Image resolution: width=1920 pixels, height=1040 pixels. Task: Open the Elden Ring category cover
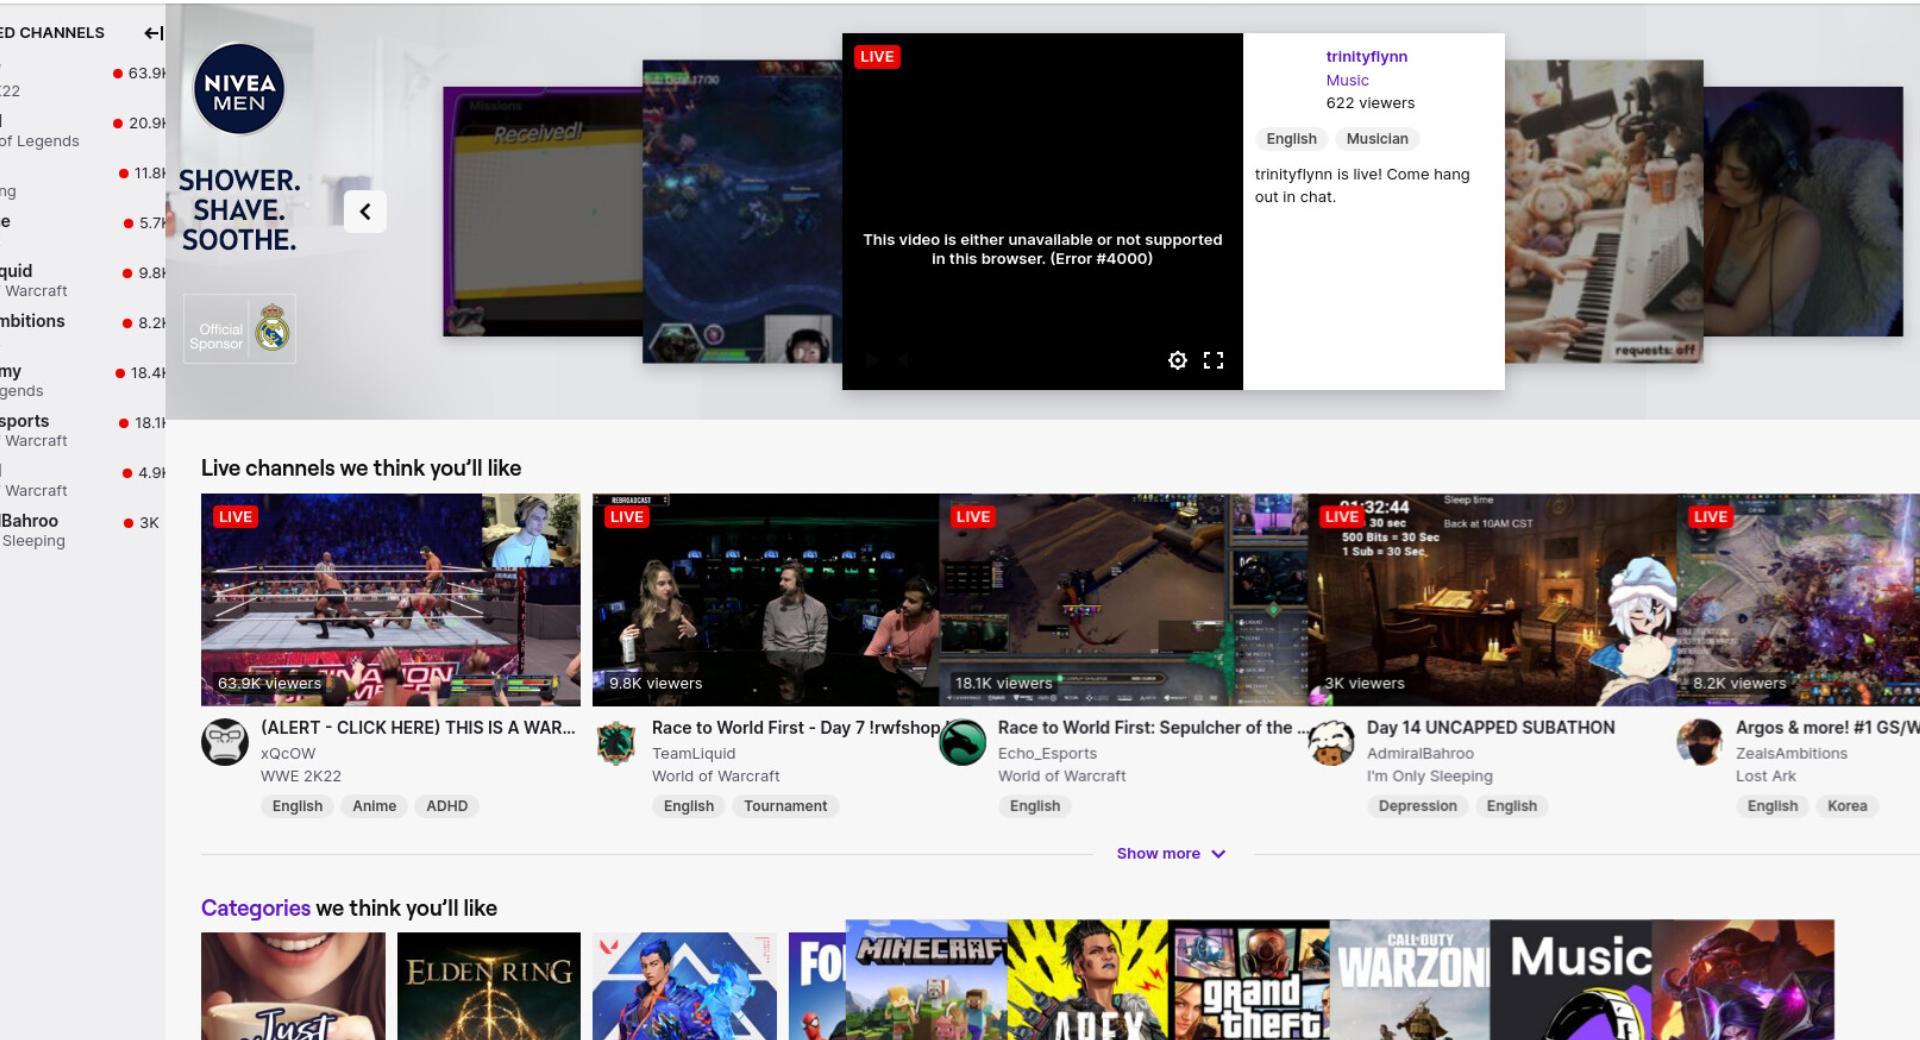click(x=488, y=986)
